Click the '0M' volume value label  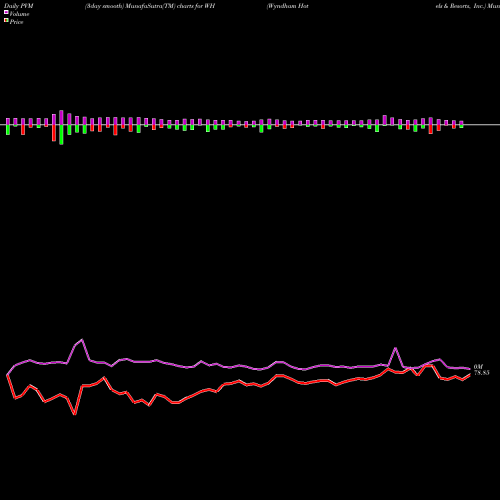(478, 367)
